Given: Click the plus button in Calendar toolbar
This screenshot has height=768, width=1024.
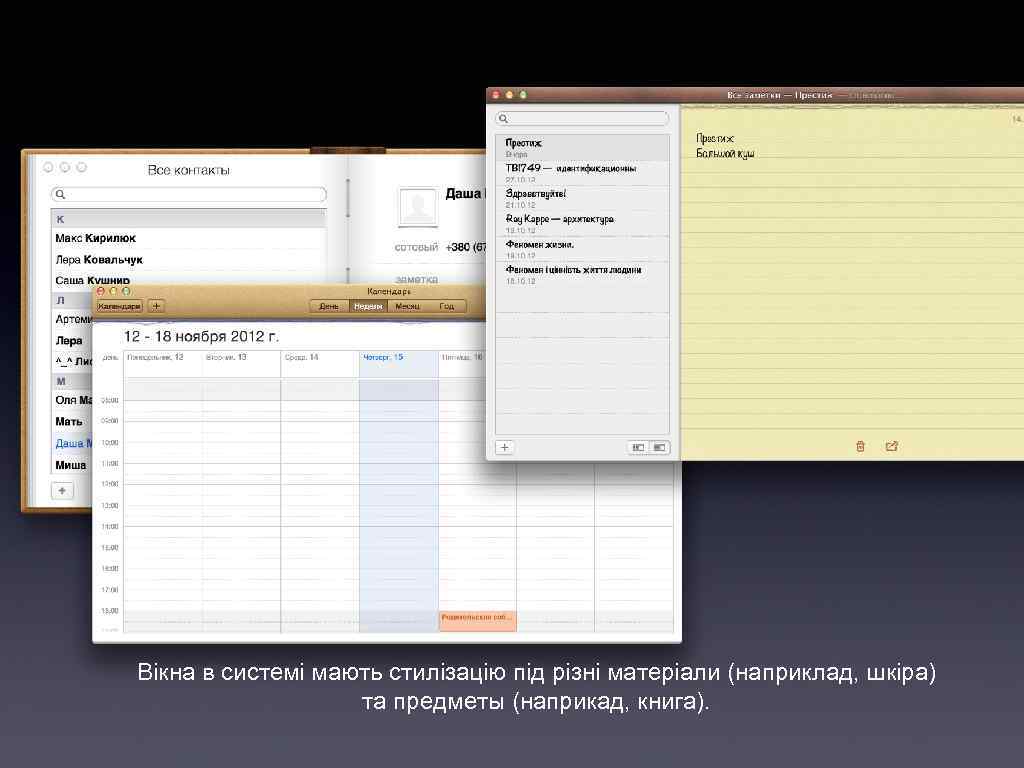Looking at the screenshot, I should (x=156, y=306).
